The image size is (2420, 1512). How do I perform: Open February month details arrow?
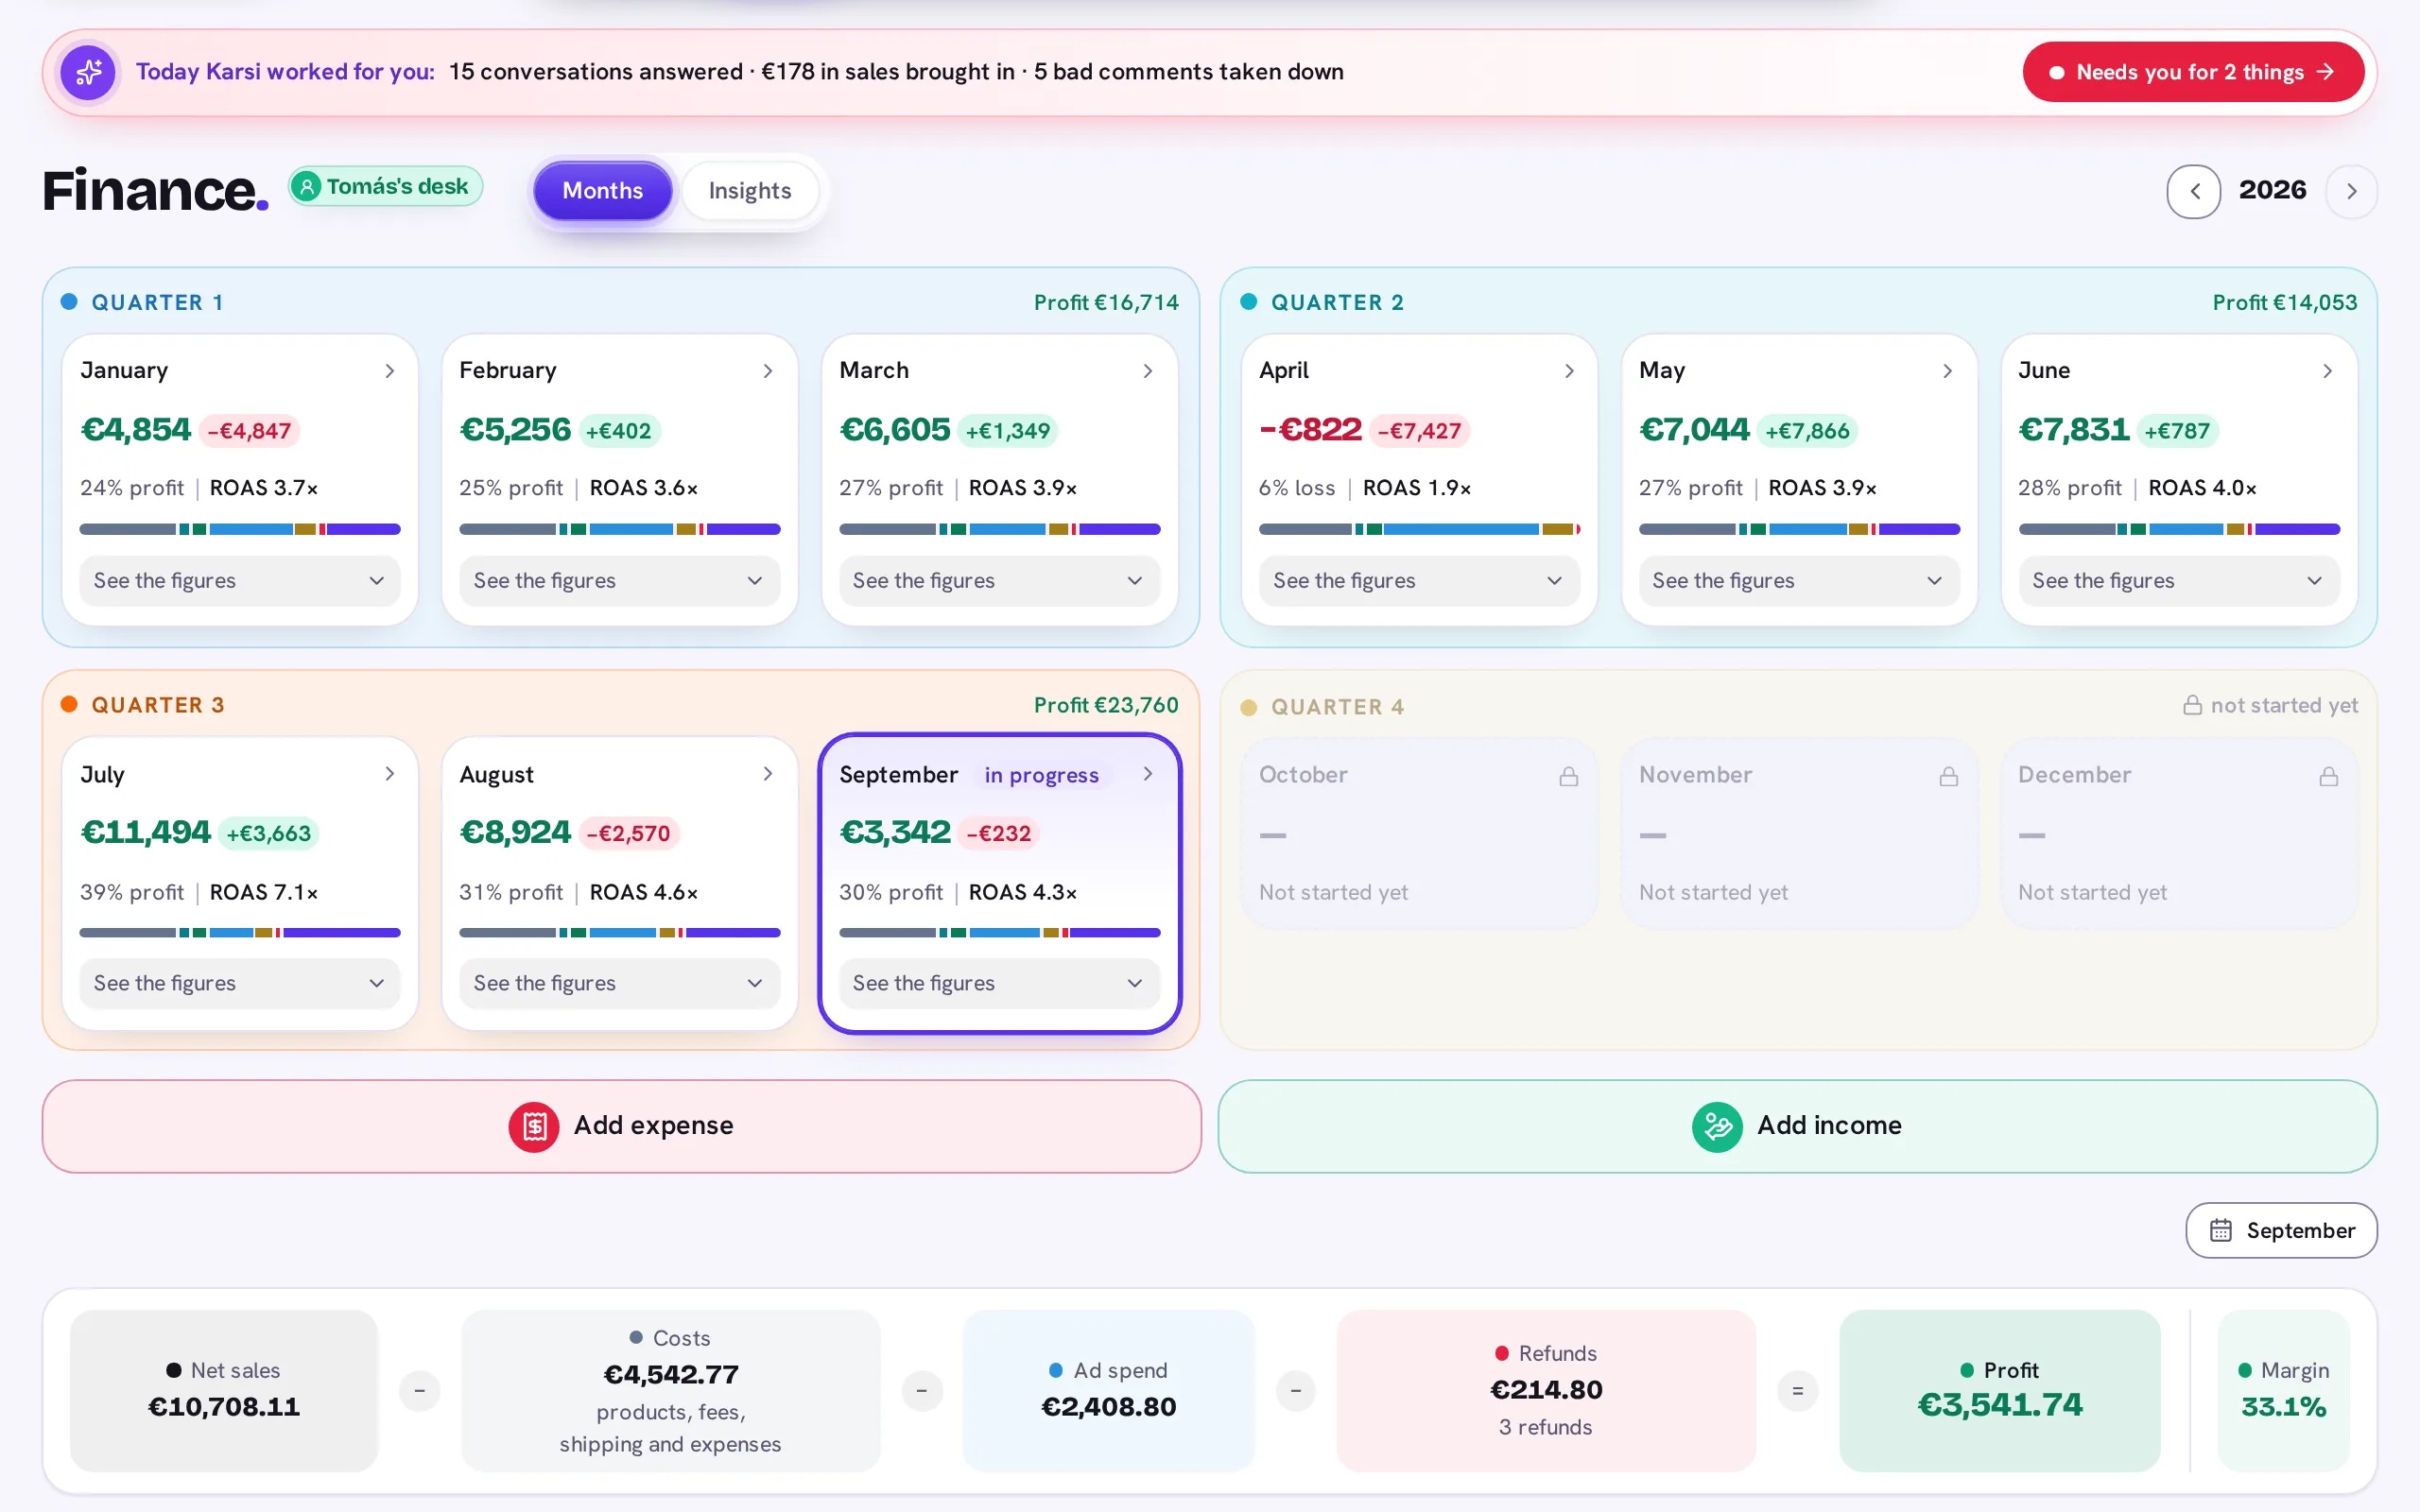pyautogui.click(x=768, y=371)
